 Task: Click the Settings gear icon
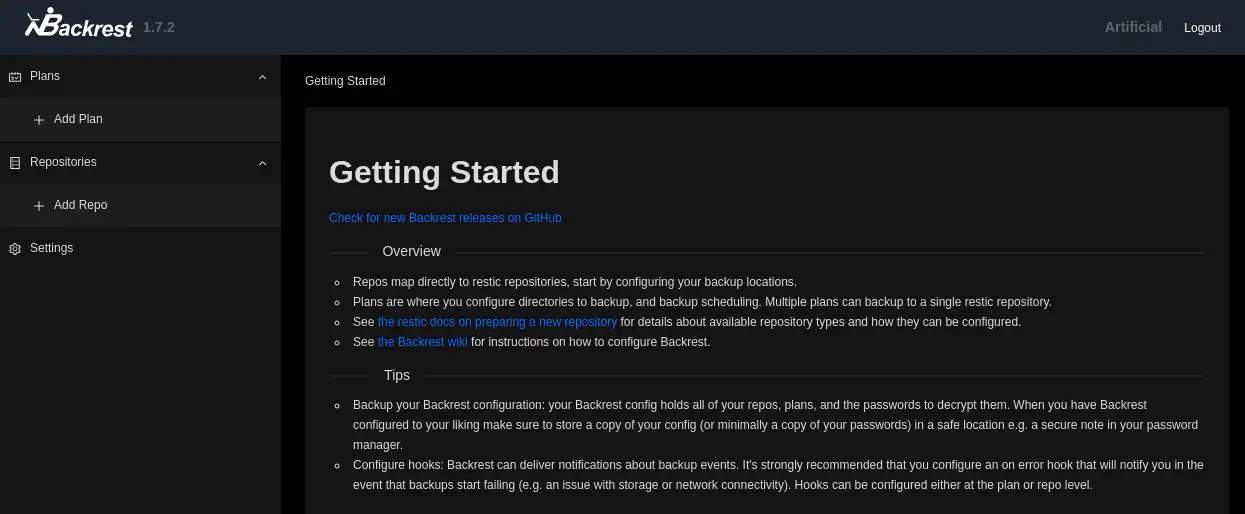15,249
